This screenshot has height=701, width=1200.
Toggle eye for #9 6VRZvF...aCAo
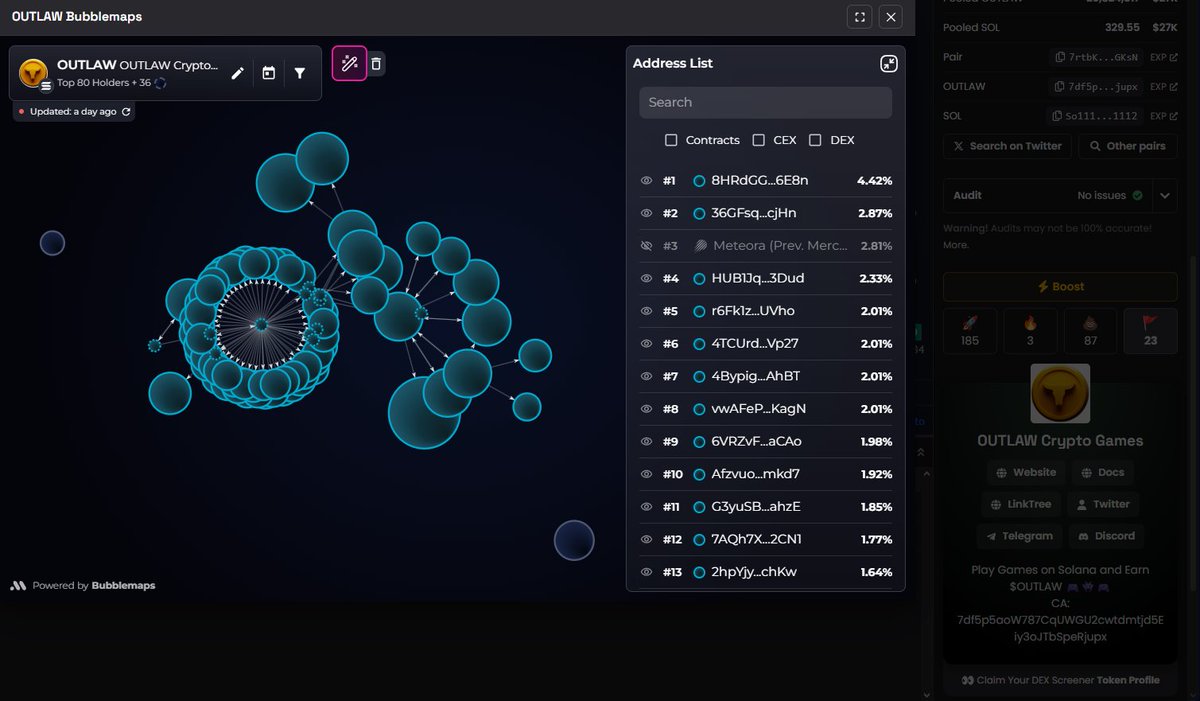646,441
